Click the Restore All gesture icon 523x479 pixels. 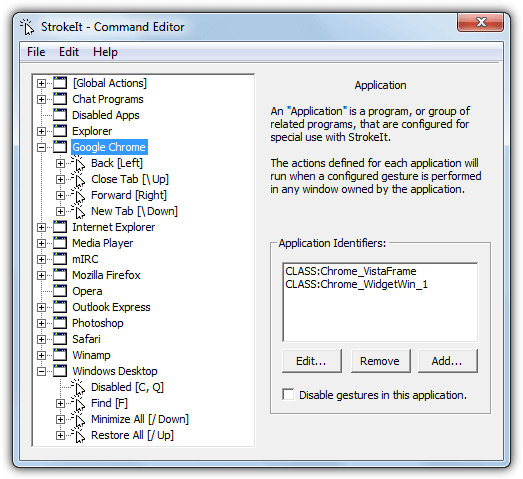click(x=78, y=435)
